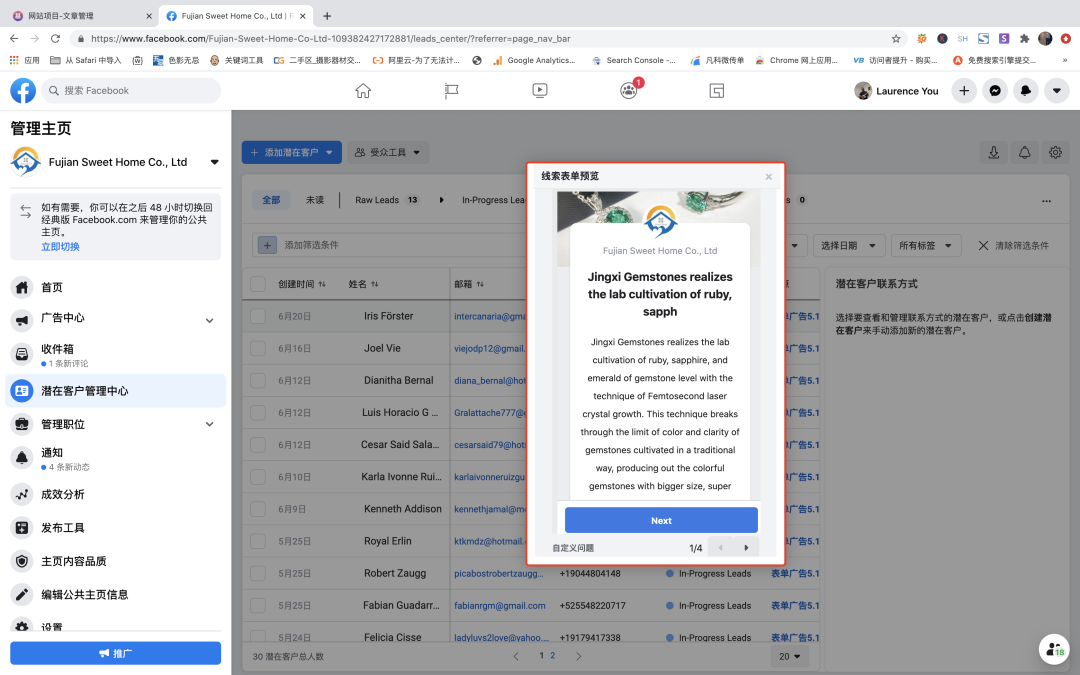This screenshot has height=675, width=1080.
Task: Click the 搜索 Facebook search field
Action: [x=132, y=90]
